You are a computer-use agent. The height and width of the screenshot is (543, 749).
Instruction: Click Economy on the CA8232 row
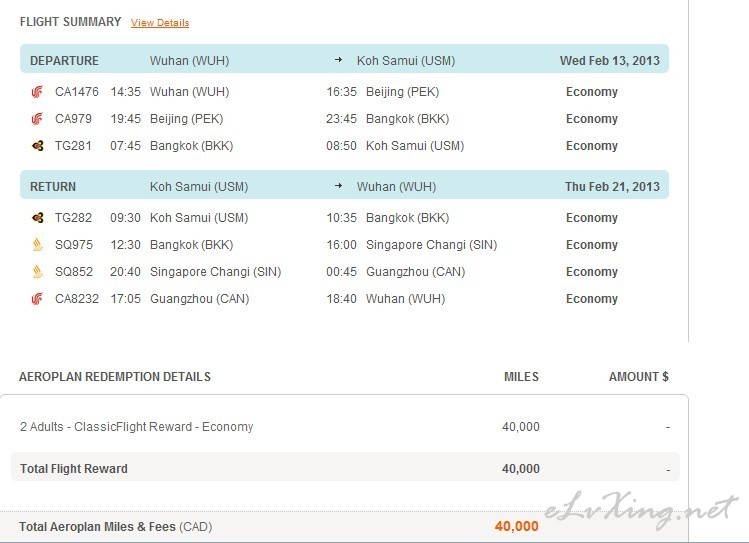pos(592,299)
